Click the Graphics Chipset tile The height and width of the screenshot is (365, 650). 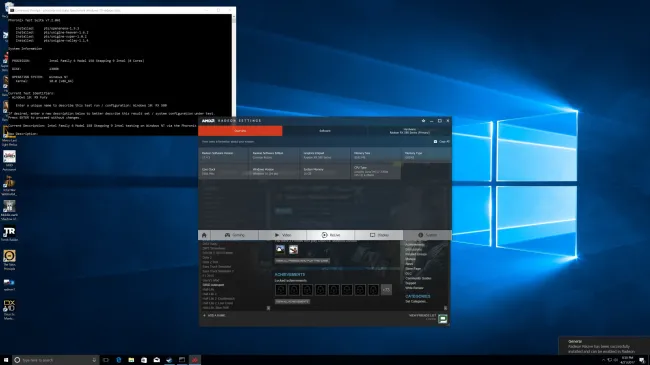point(325,155)
